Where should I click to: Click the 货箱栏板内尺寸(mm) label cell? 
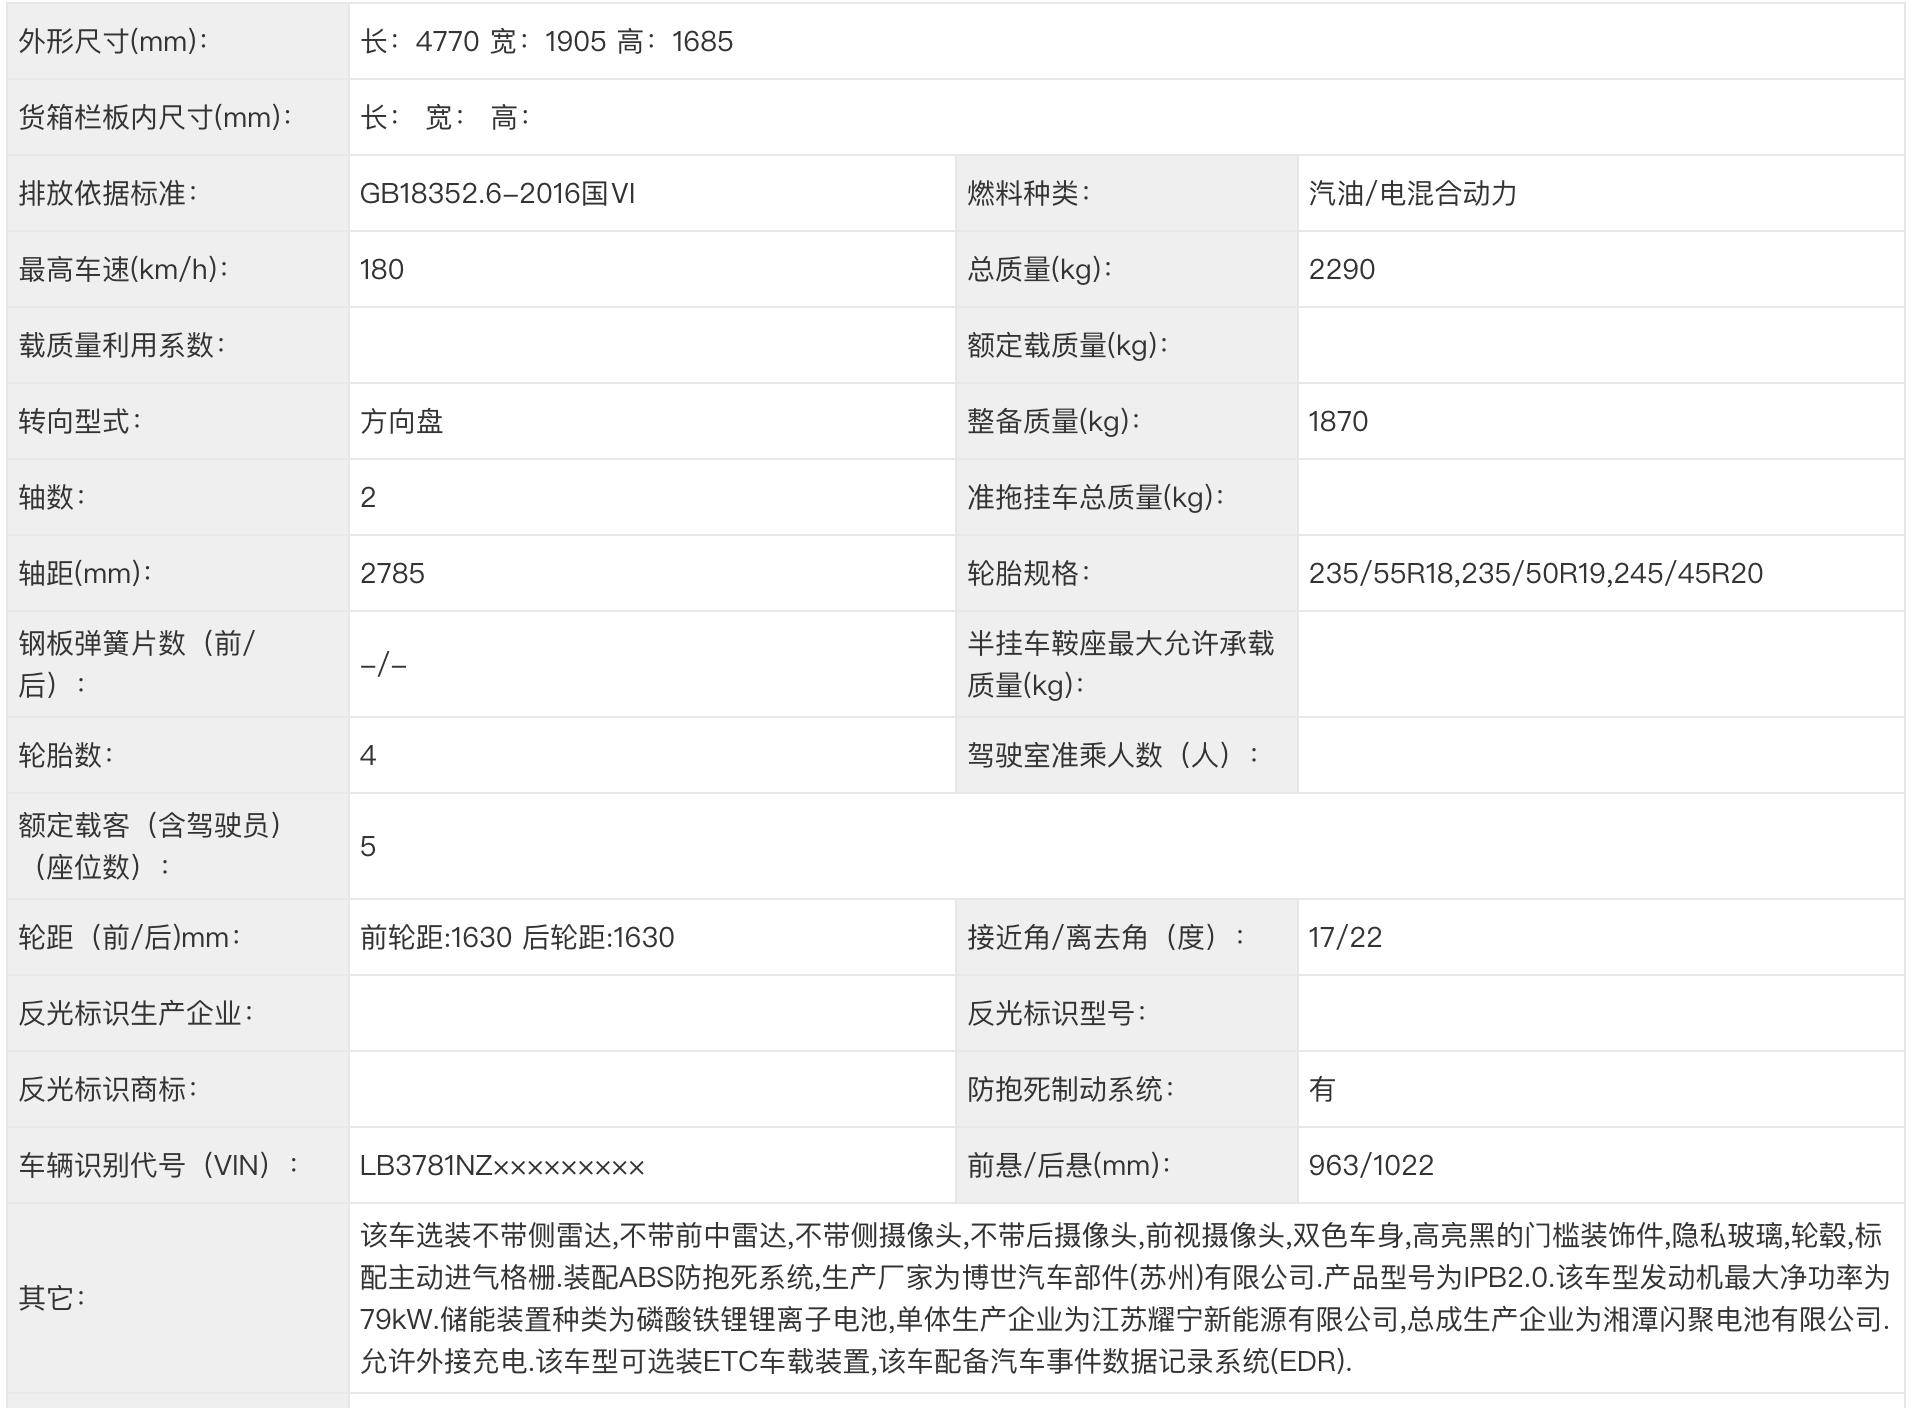click(x=155, y=118)
